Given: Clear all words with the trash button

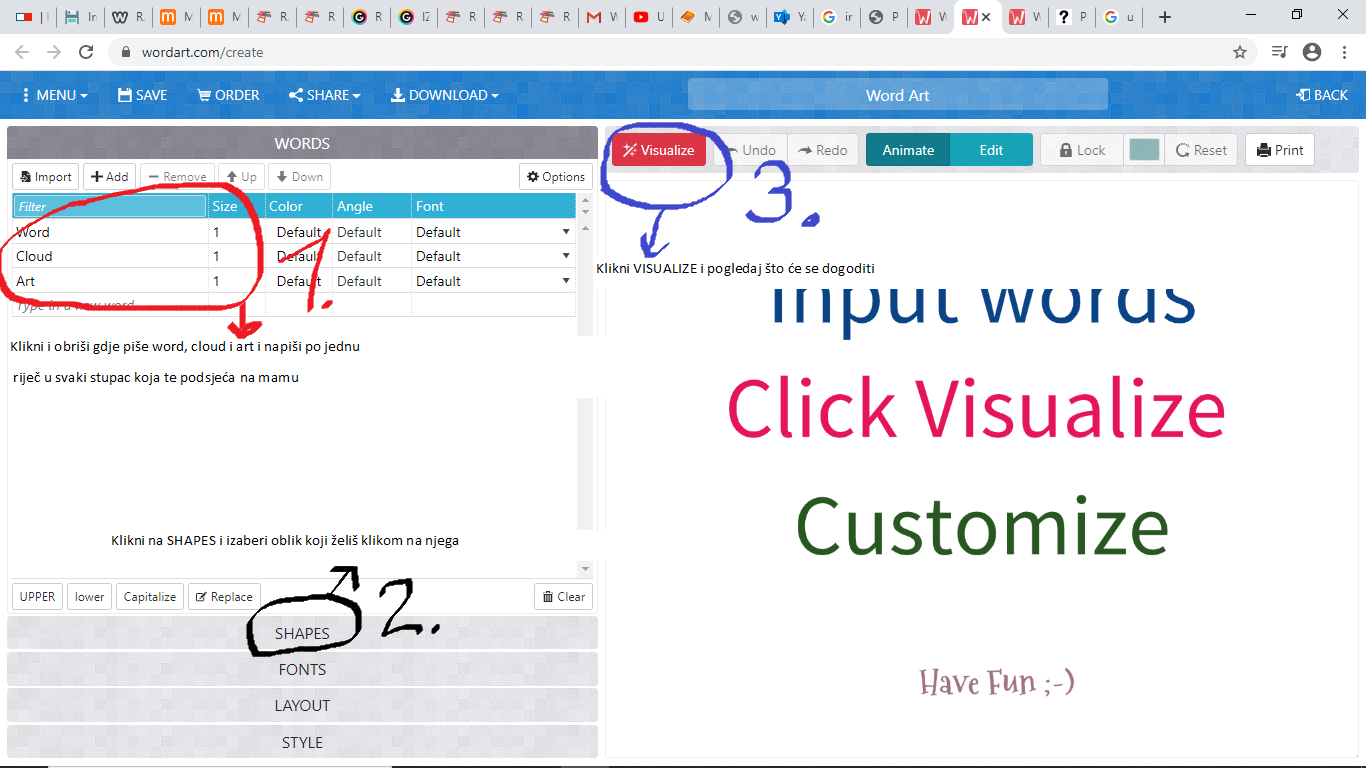Looking at the screenshot, I should click(563, 597).
